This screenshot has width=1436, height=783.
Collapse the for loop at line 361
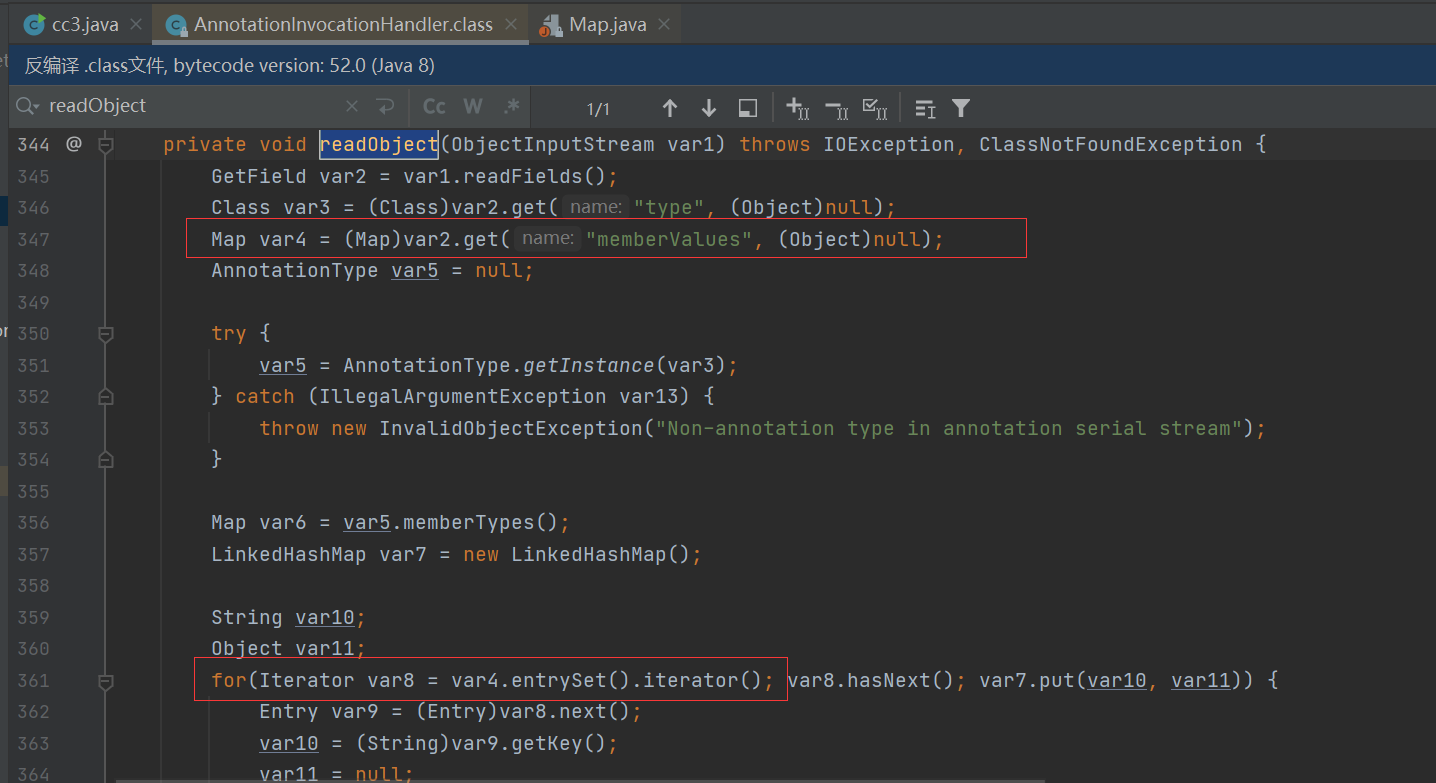(x=105, y=681)
